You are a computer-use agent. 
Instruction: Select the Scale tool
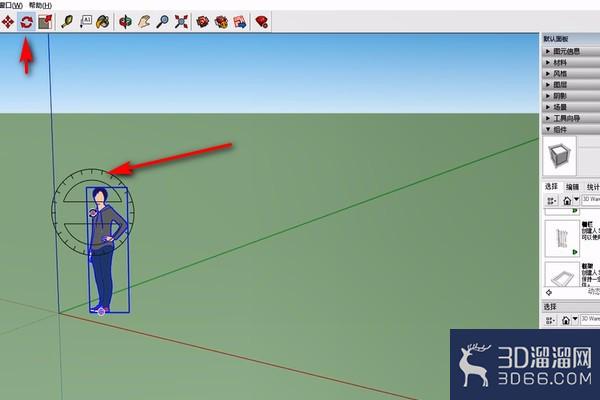45,22
